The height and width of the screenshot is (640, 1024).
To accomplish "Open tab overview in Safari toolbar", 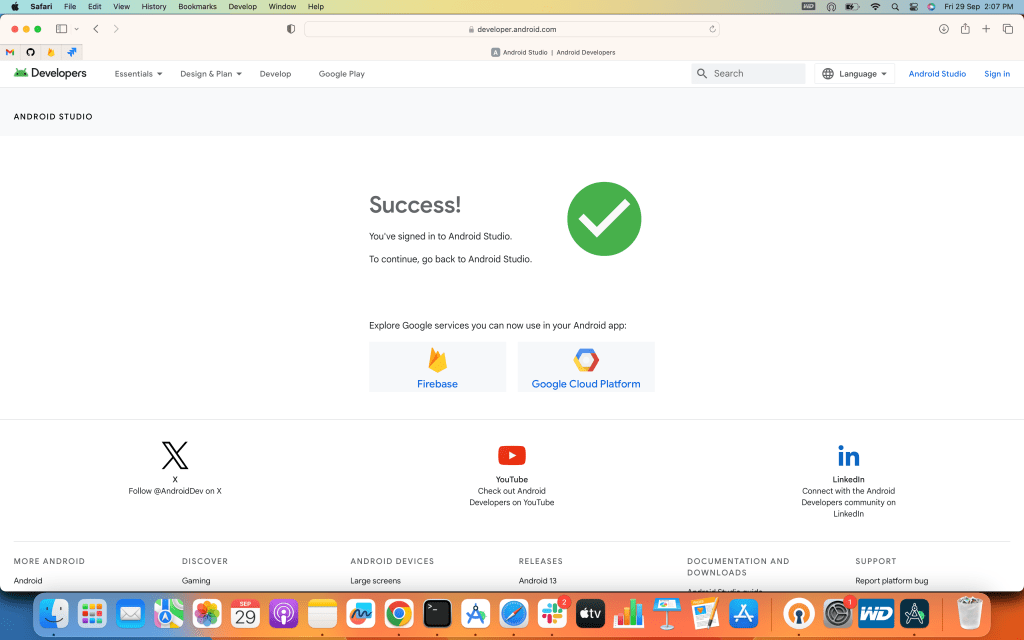I will (x=1007, y=29).
